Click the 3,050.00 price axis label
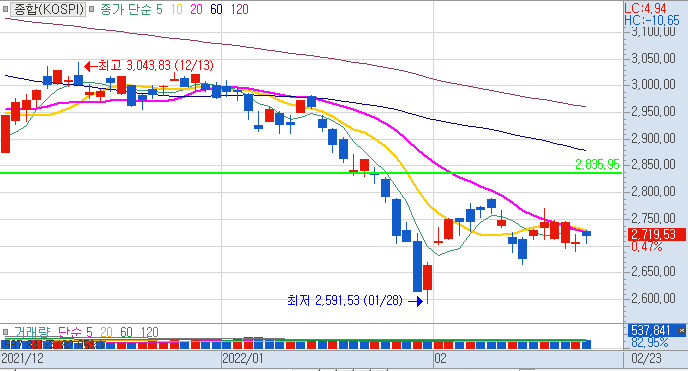The width and height of the screenshot is (688, 371). pyautogui.click(x=653, y=58)
